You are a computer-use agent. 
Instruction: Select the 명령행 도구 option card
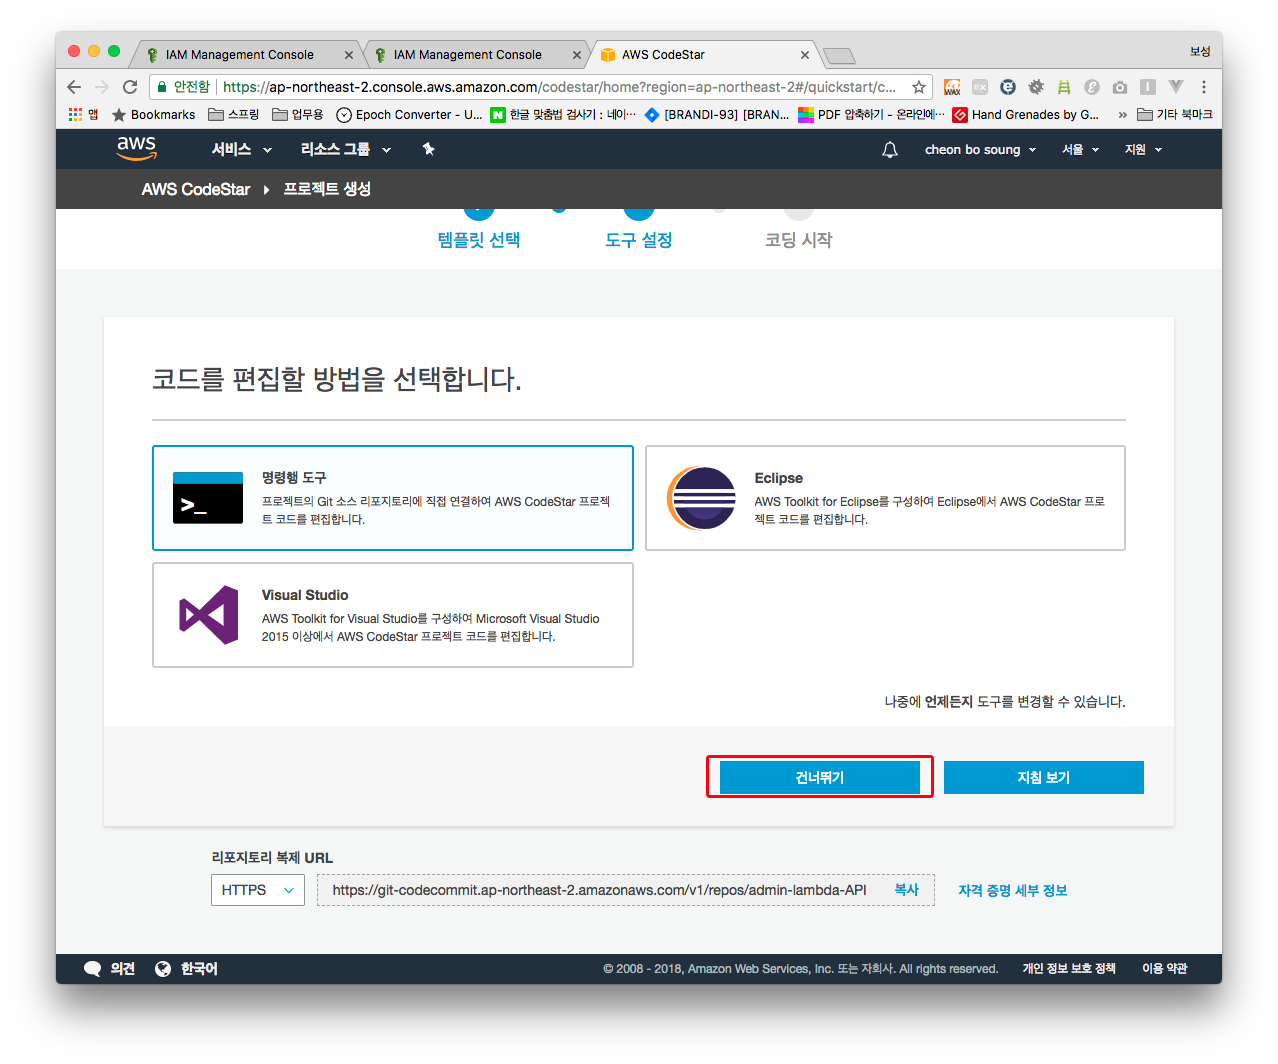[392, 498]
